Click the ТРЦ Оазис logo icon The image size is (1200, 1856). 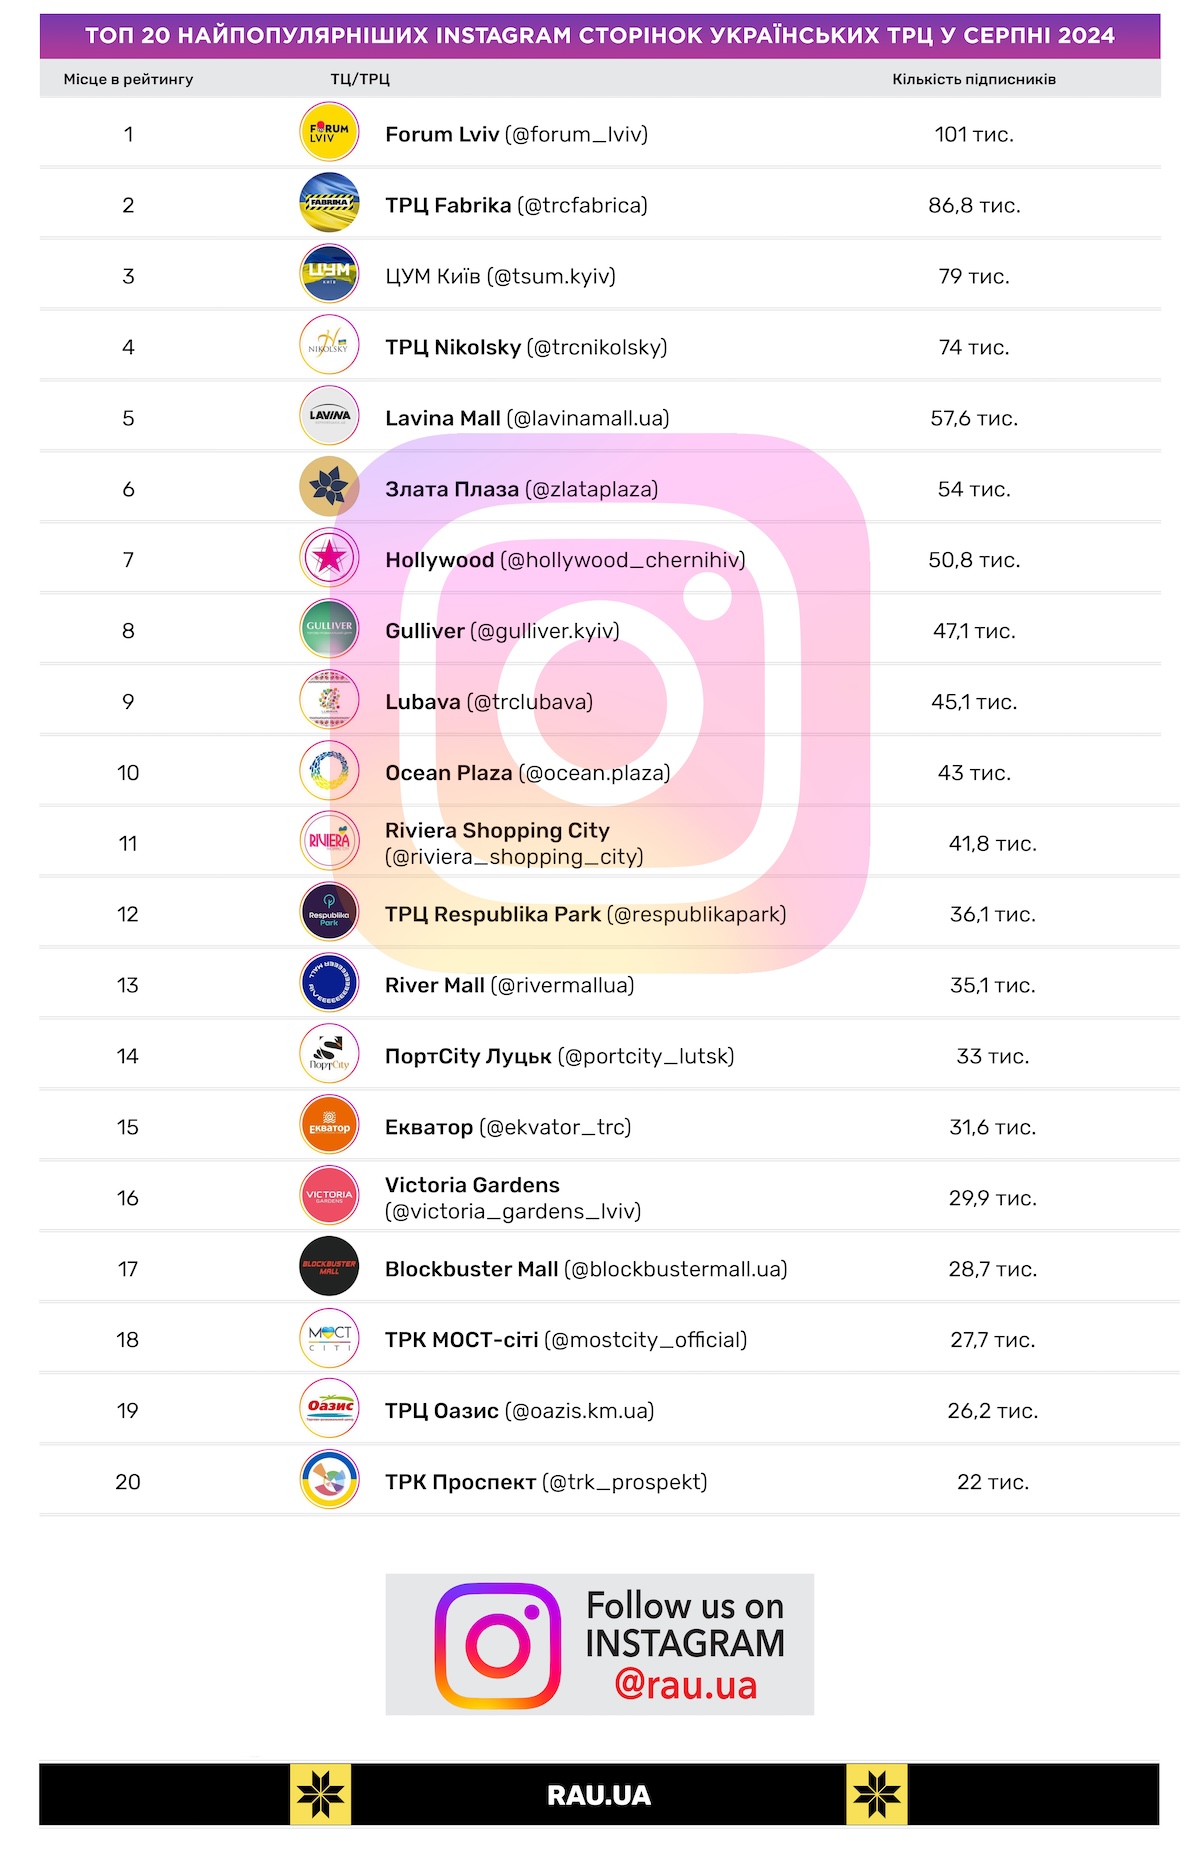pyautogui.click(x=329, y=1409)
